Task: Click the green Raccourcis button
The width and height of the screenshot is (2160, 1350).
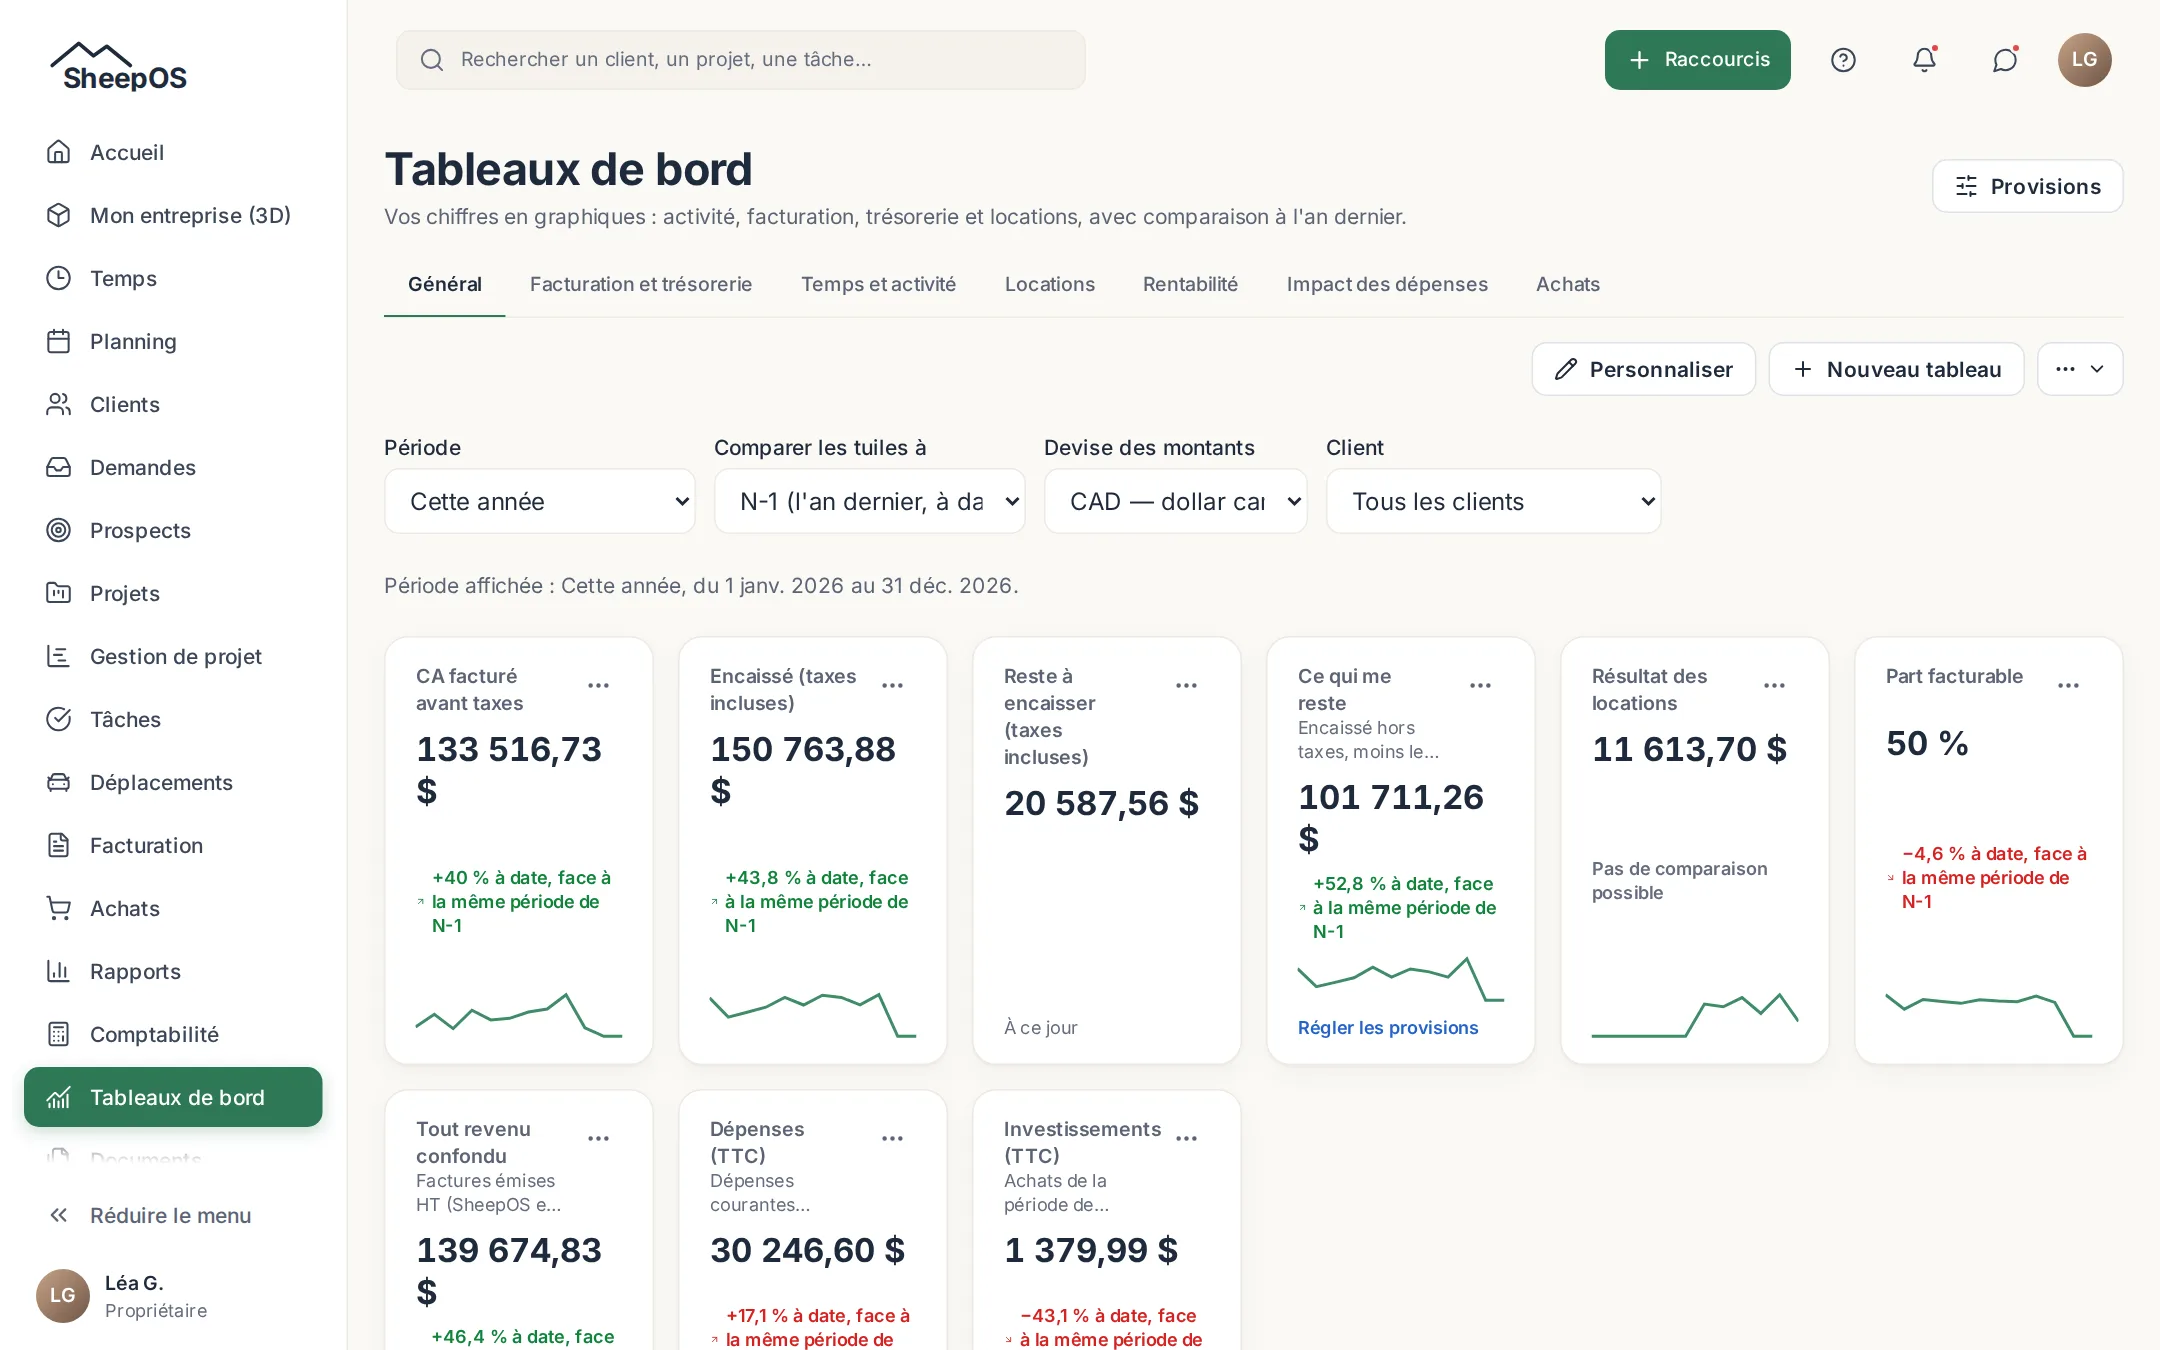Action: tap(1698, 60)
